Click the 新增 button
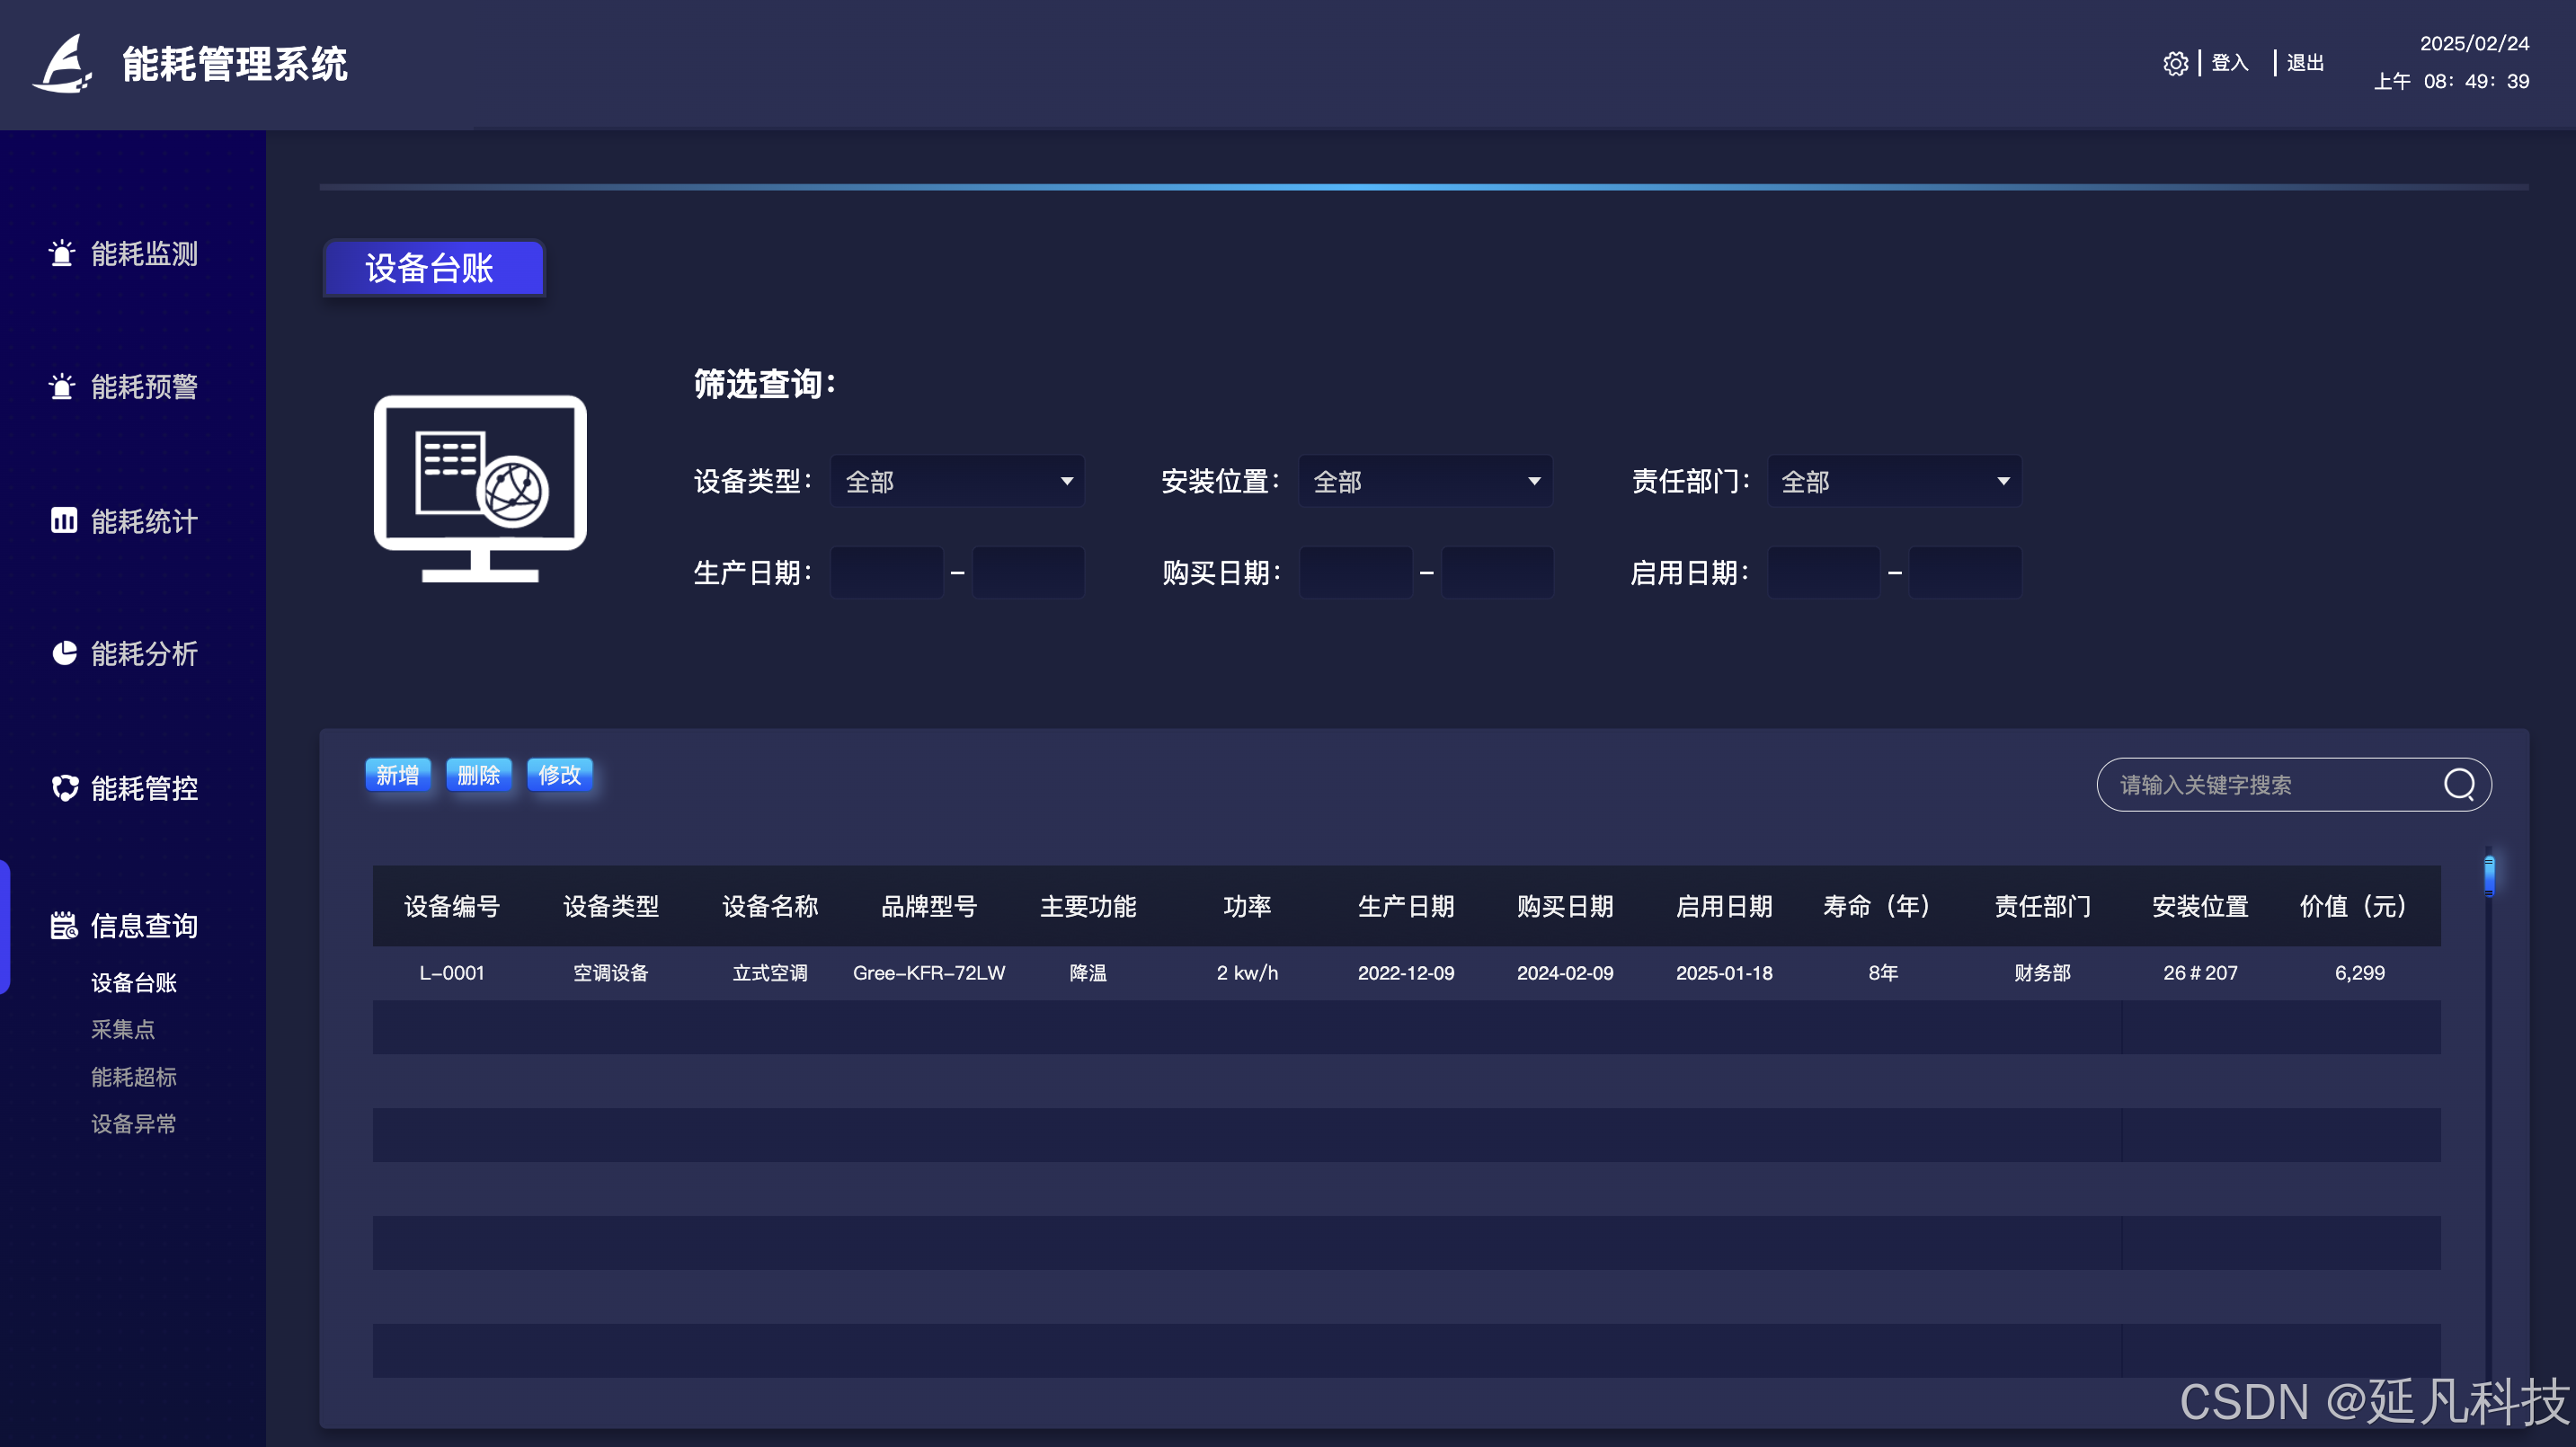This screenshot has width=2576, height=1447. point(397,775)
